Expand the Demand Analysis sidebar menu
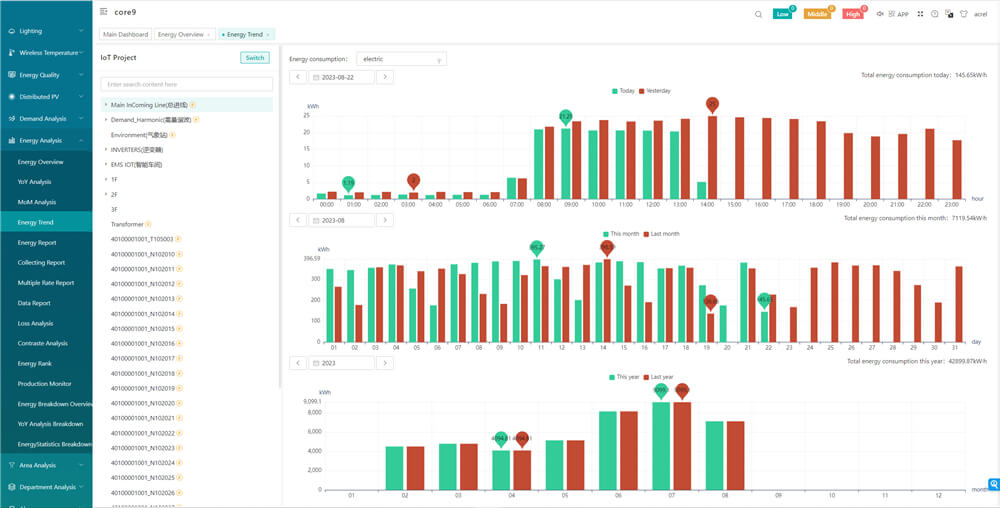This screenshot has height=508, width=1000. (46, 119)
